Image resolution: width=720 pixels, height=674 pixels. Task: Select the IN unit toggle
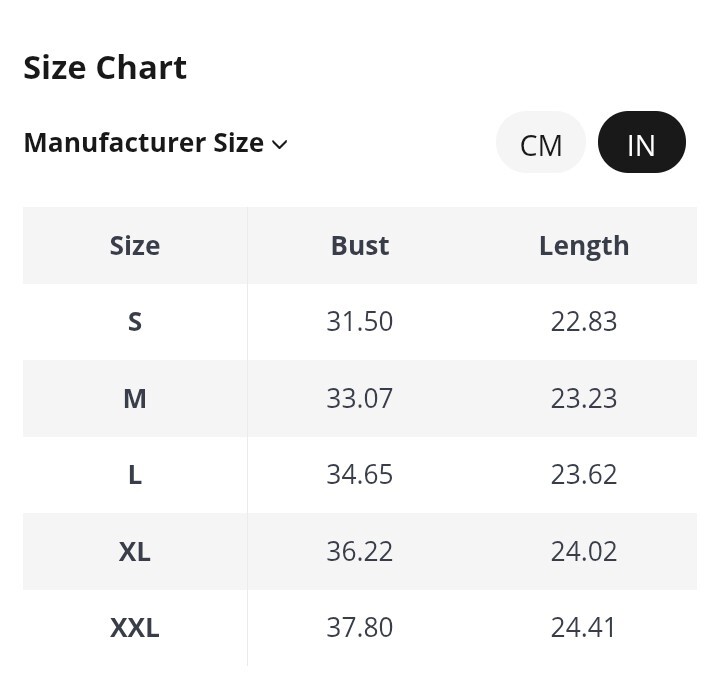(641, 142)
